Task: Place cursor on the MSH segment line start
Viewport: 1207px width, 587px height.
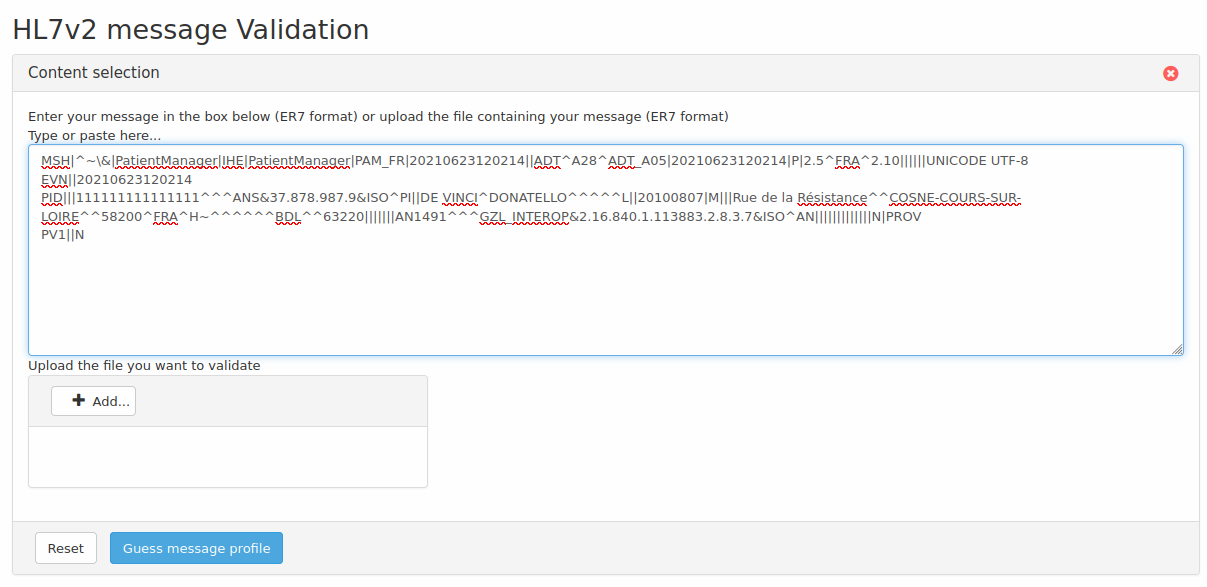Action: [42, 160]
